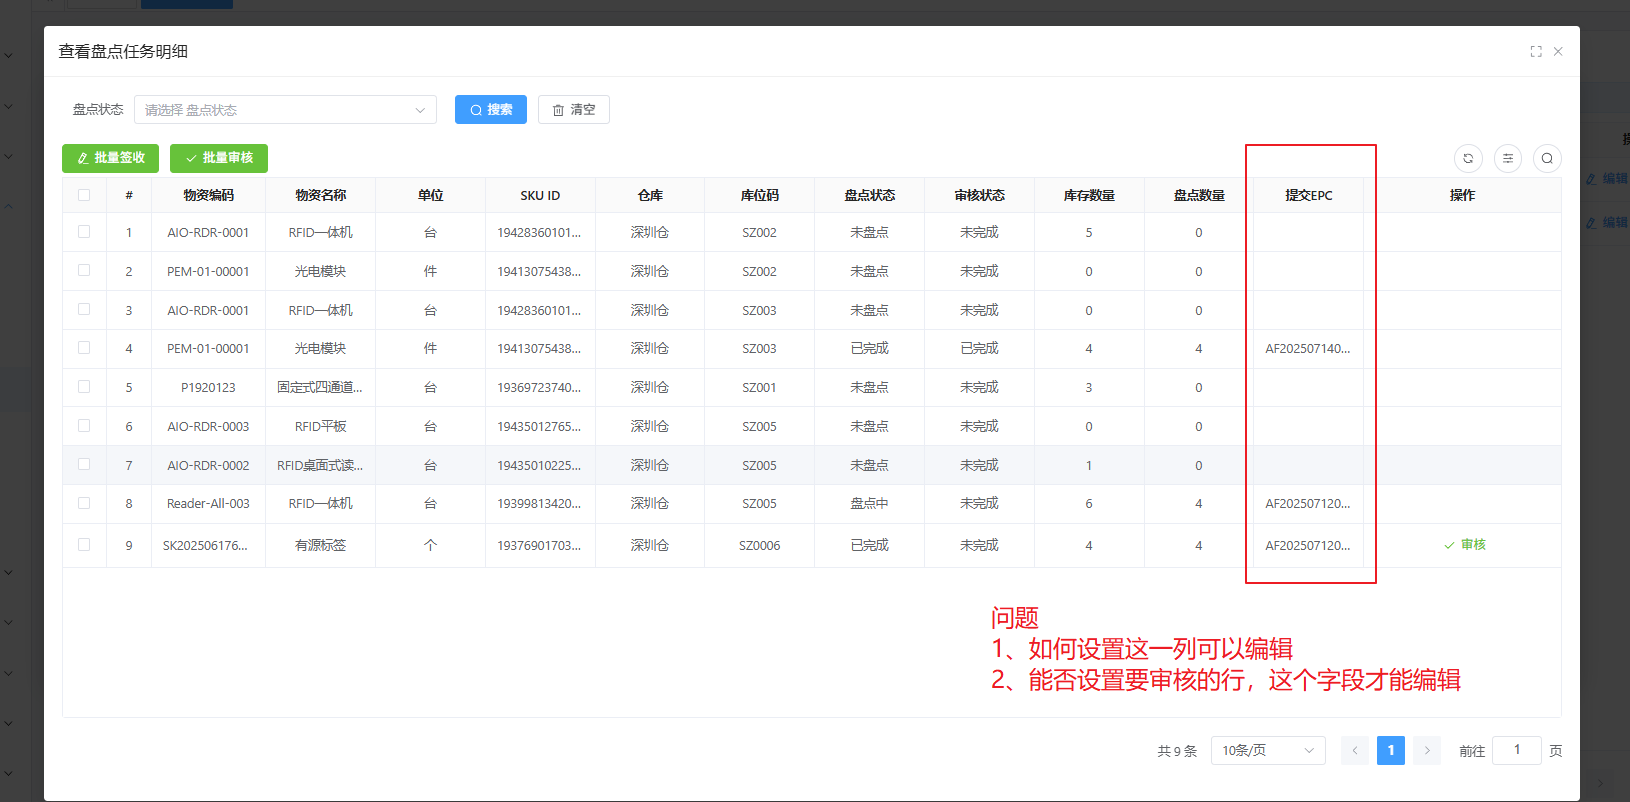The height and width of the screenshot is (802, 1630).
Task: Click the 批量签收 button
Action: point(110,158)
